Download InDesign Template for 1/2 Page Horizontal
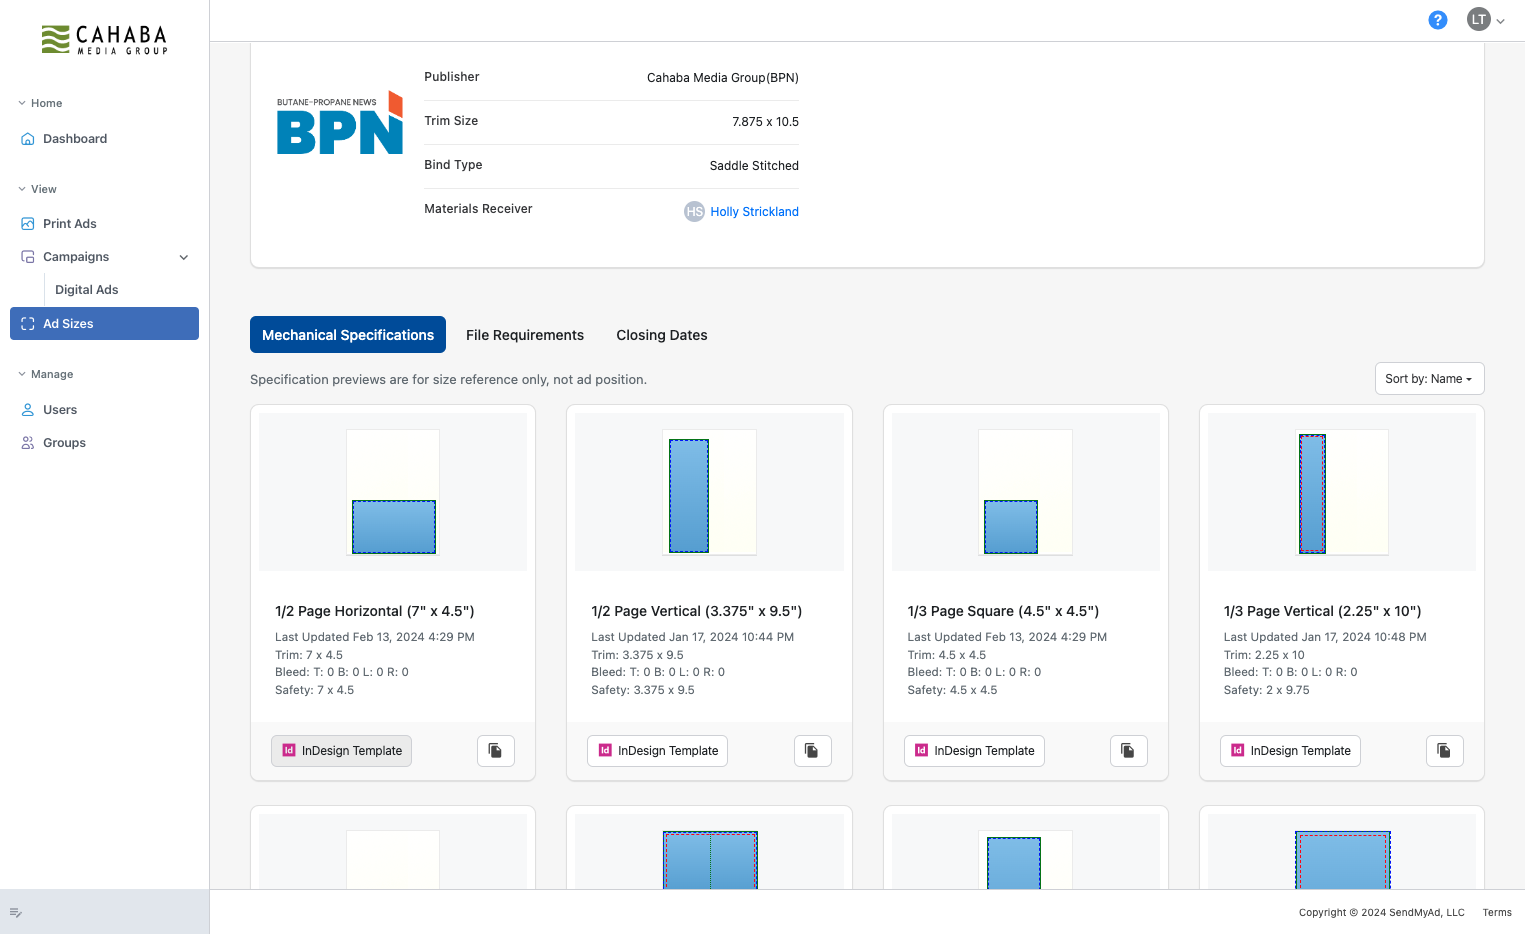1525x934 pixels. (x=341, y=751)
